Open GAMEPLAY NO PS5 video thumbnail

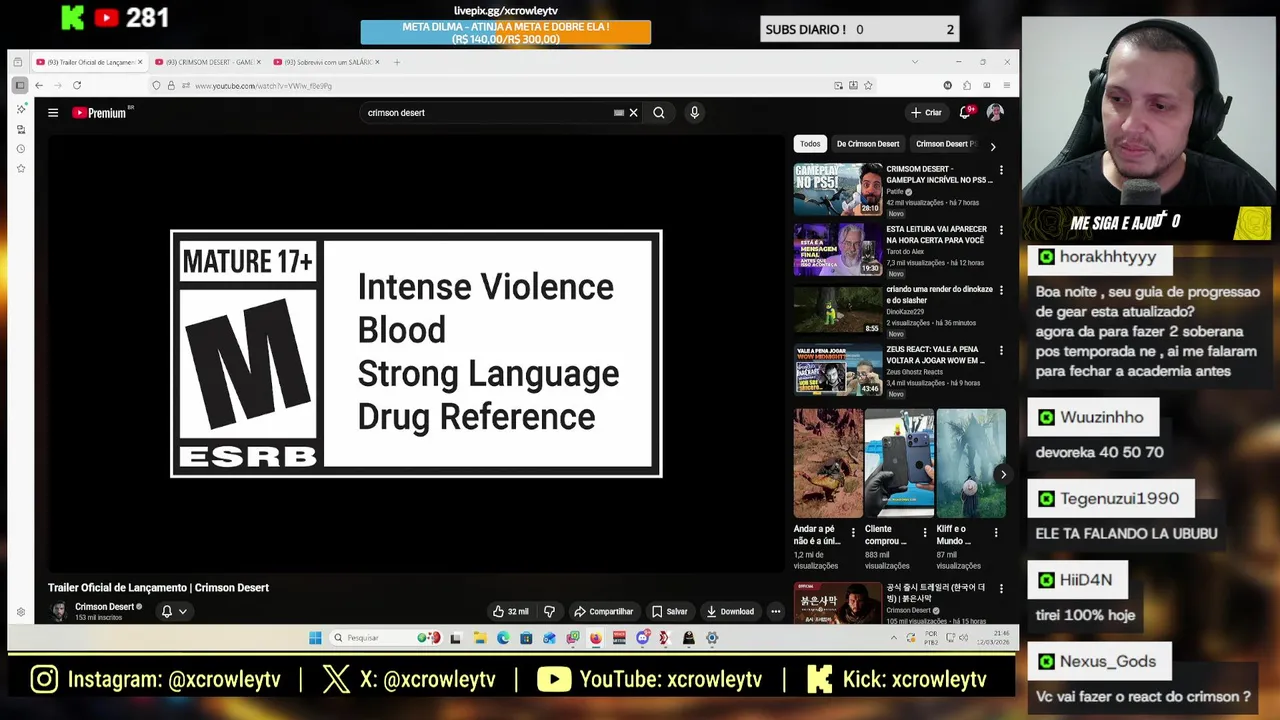pyautogui.click(x=838, y=190)
